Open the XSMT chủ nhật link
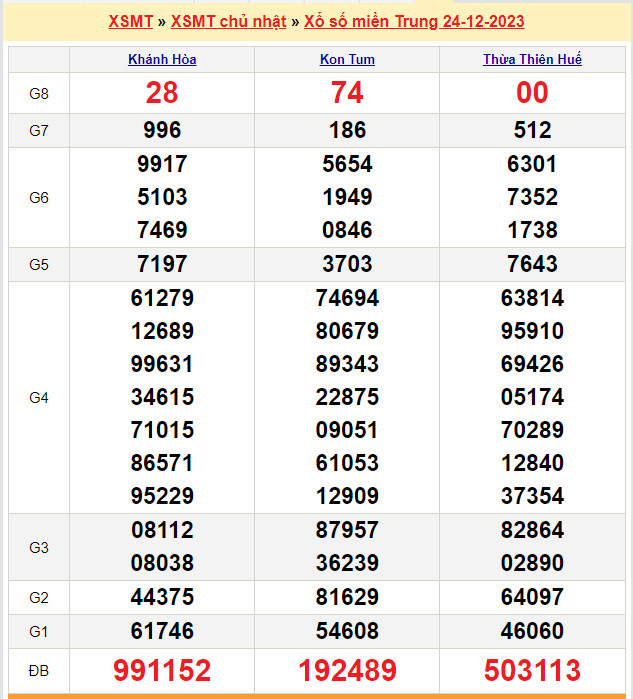 click(x=228, y=22)
